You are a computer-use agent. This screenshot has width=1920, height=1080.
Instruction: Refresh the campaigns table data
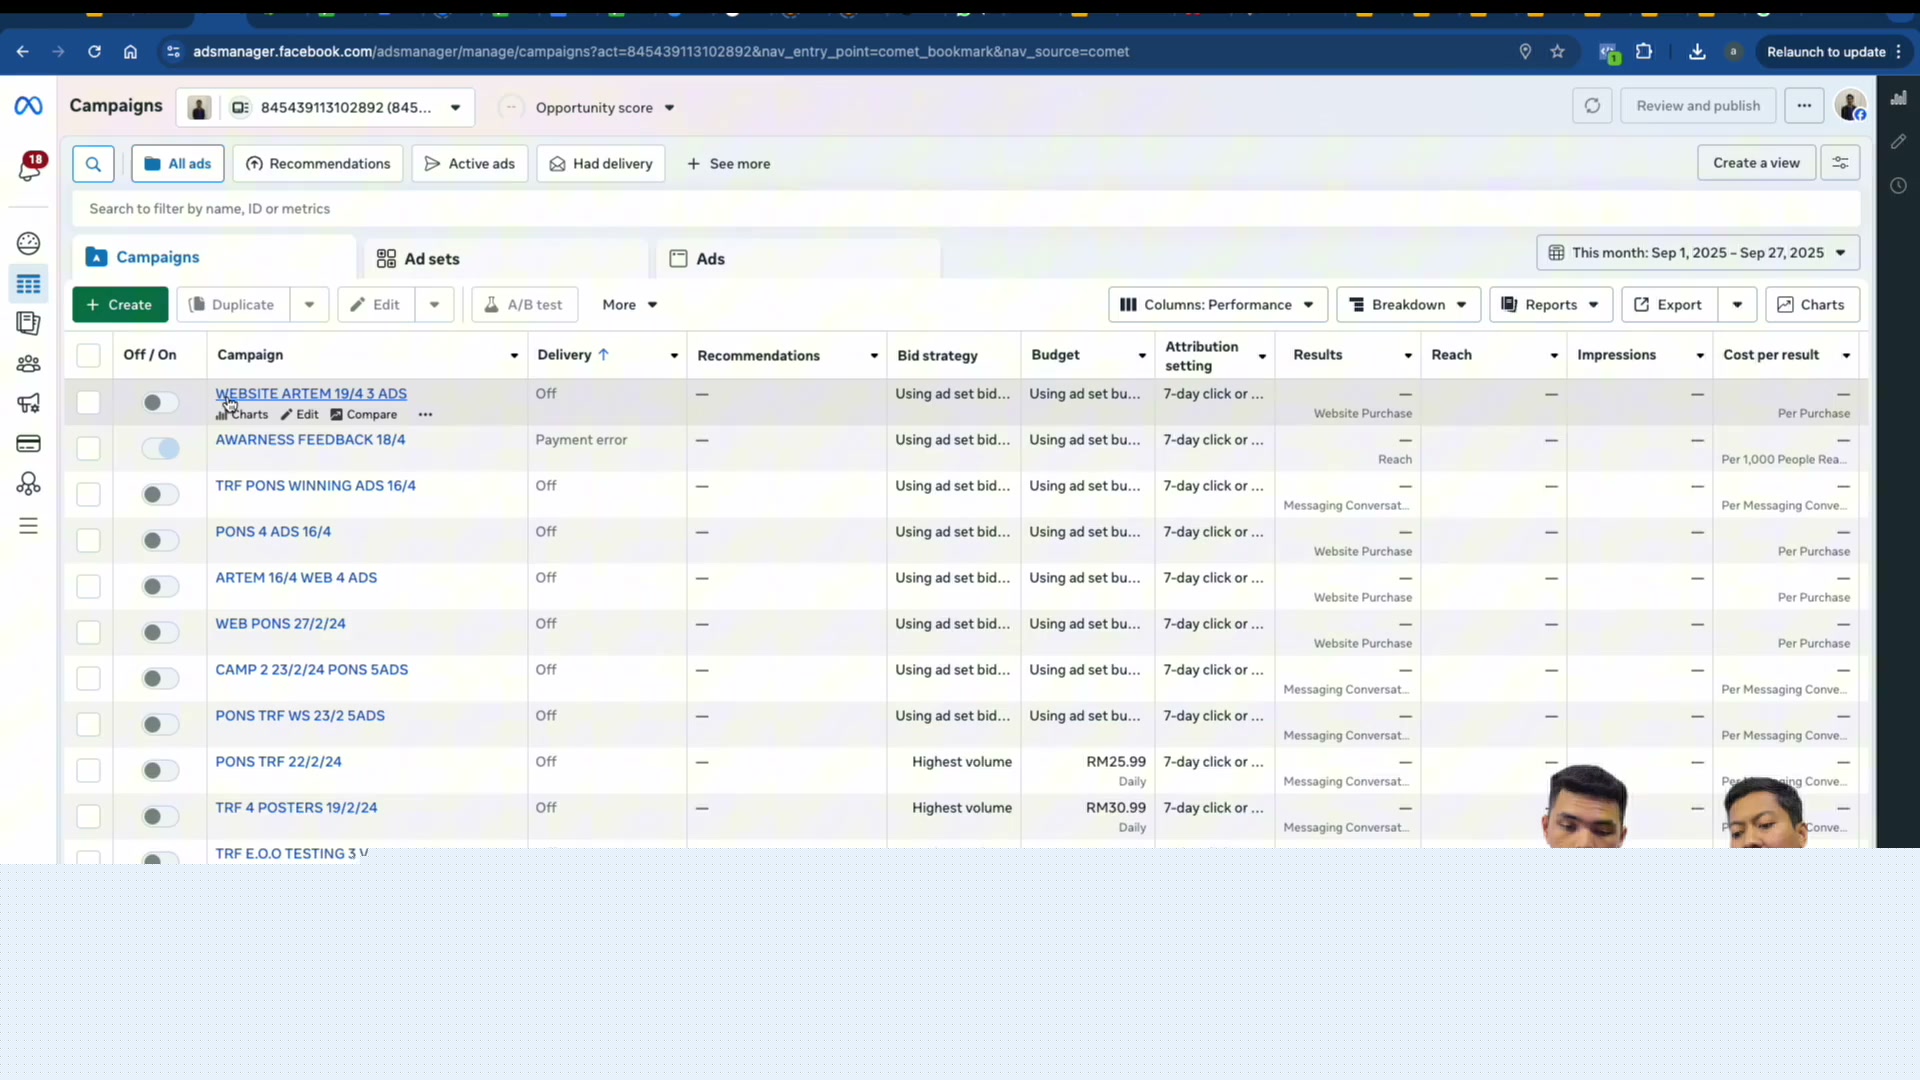click(x=1592, y=106)
